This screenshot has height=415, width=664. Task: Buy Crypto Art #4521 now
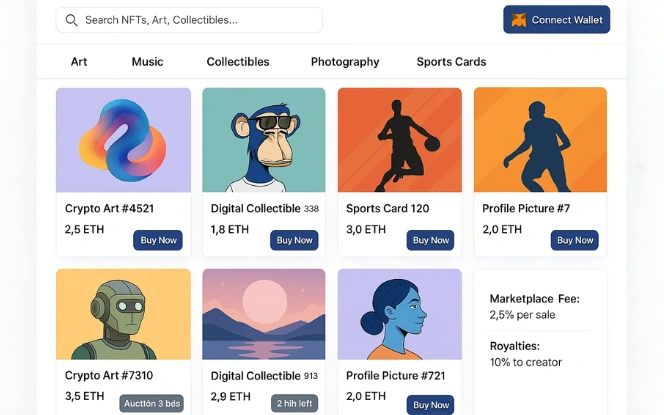(x=158, y=240)
